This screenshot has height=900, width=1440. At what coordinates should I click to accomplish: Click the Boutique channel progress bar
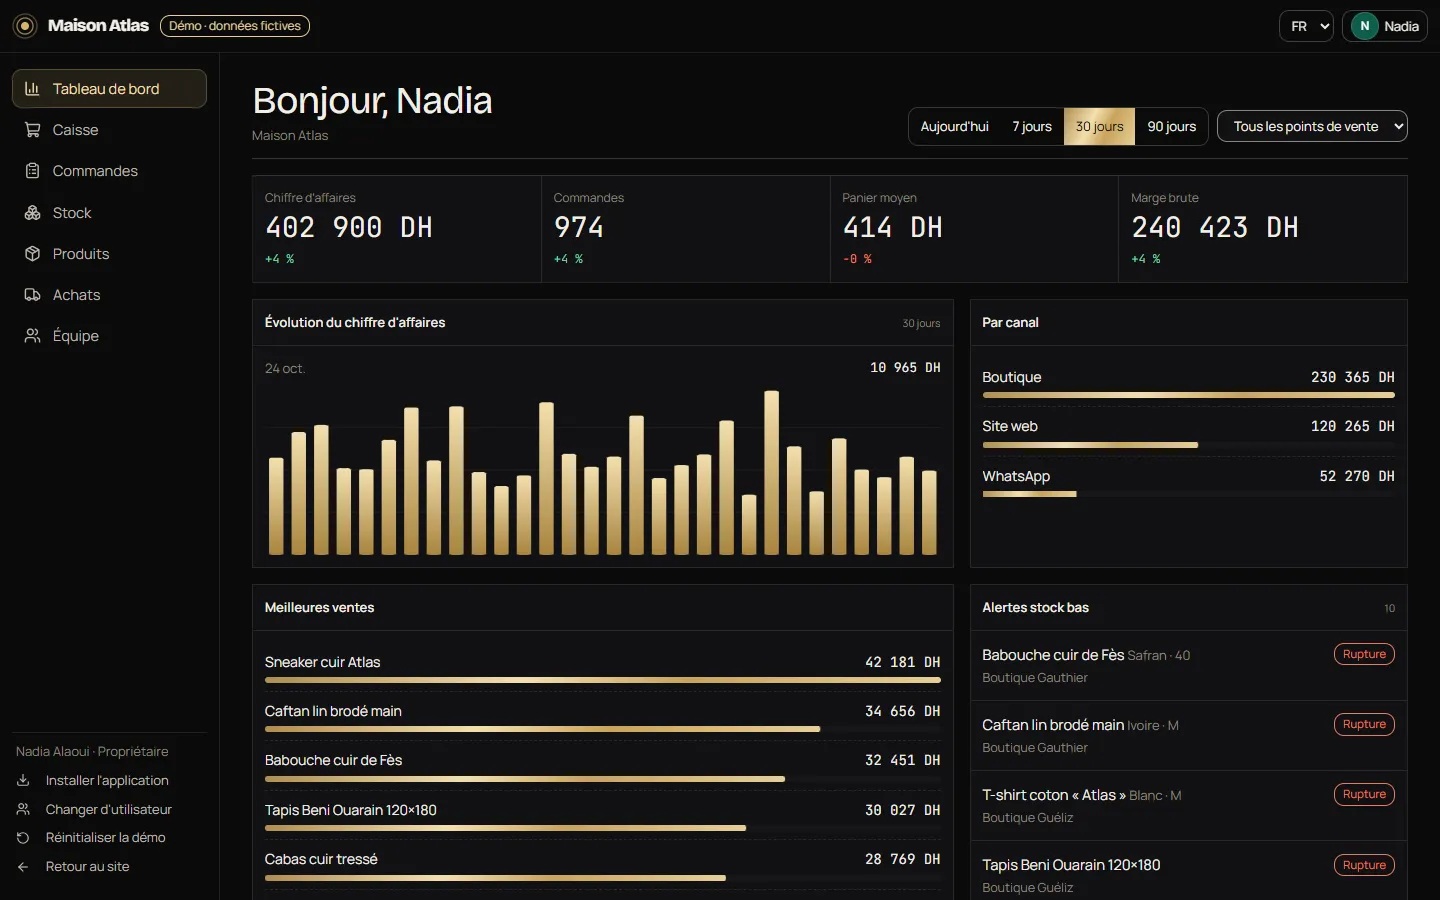point(1188,395)
